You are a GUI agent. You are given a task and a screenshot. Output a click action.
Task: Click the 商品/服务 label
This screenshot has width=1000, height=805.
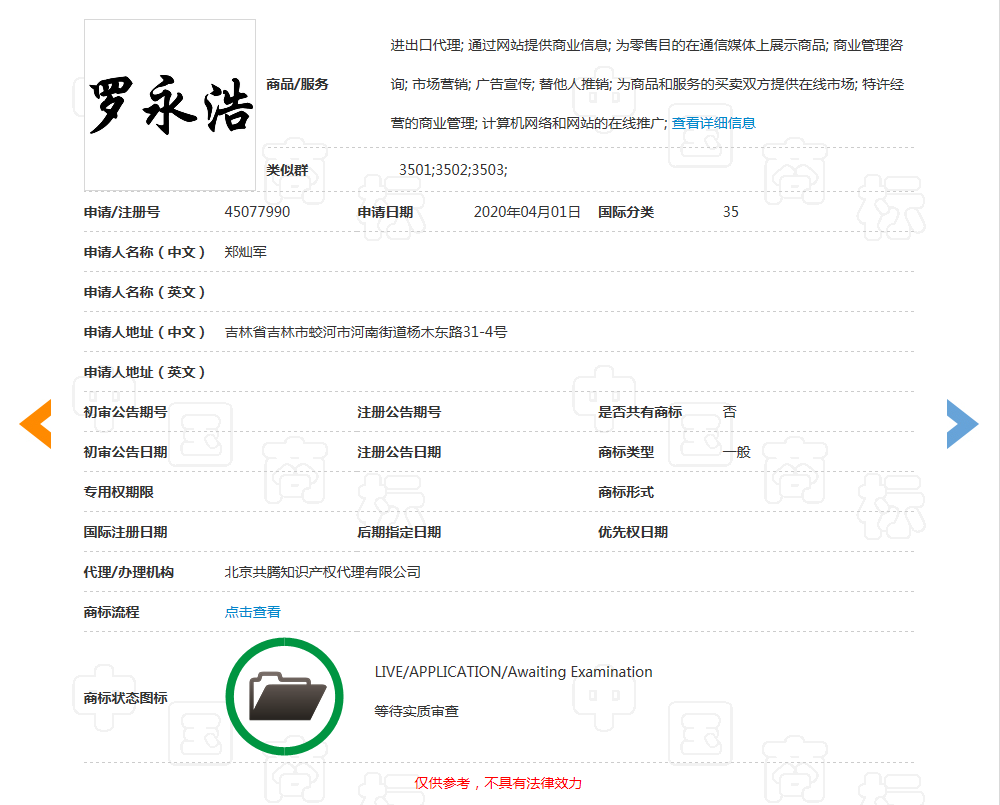click(297, 84)
